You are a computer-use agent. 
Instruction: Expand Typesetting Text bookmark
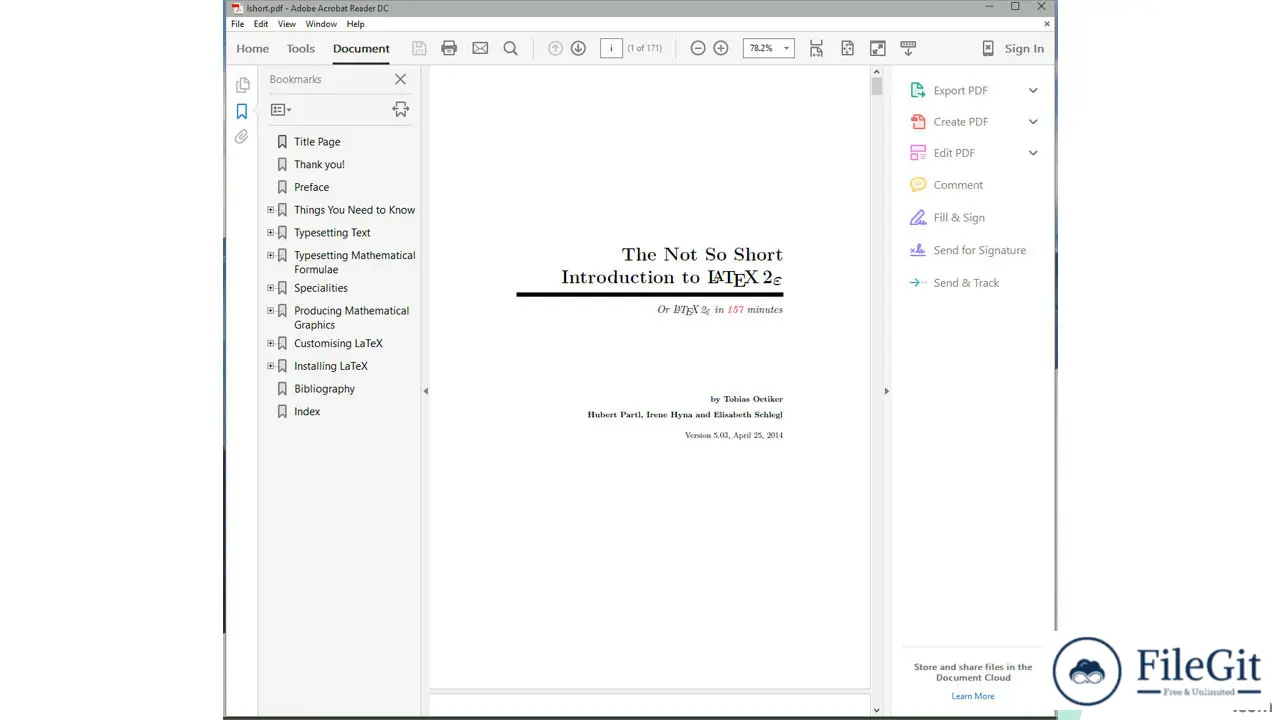(270, 232)
